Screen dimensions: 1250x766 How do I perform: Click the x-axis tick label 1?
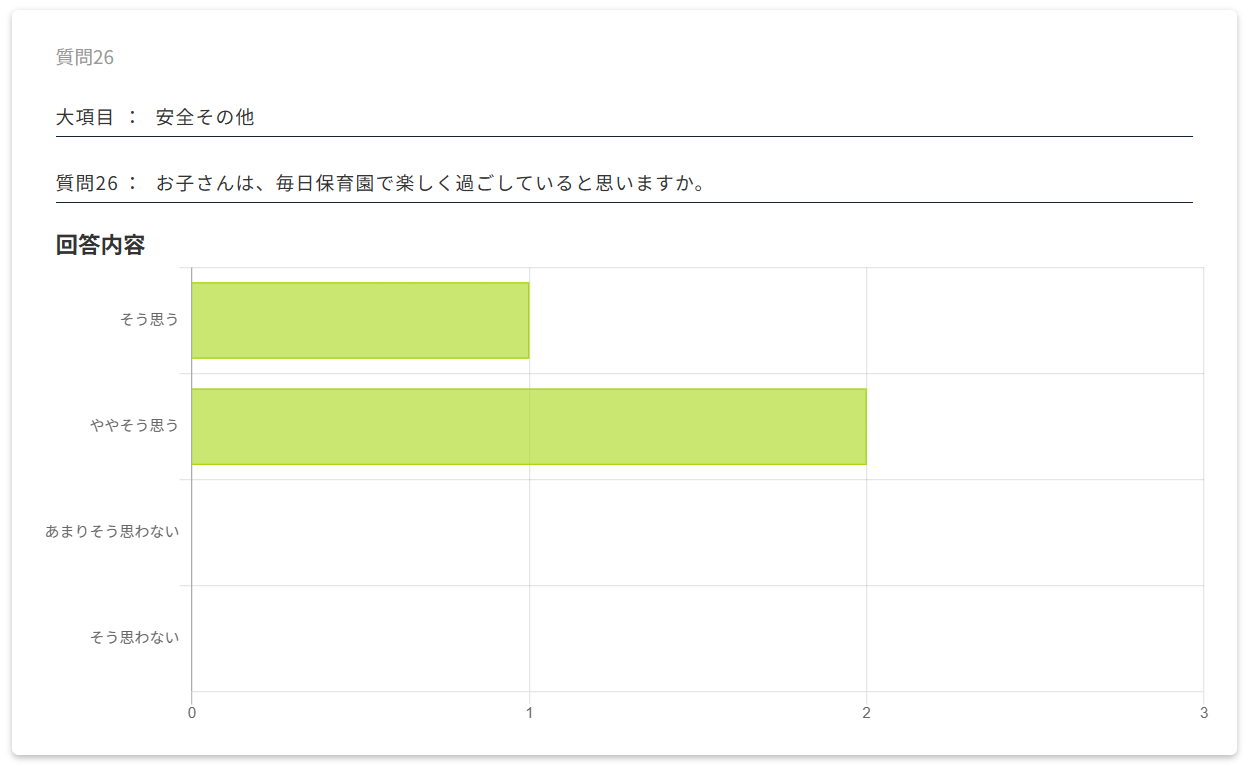(x=529, y=713)
